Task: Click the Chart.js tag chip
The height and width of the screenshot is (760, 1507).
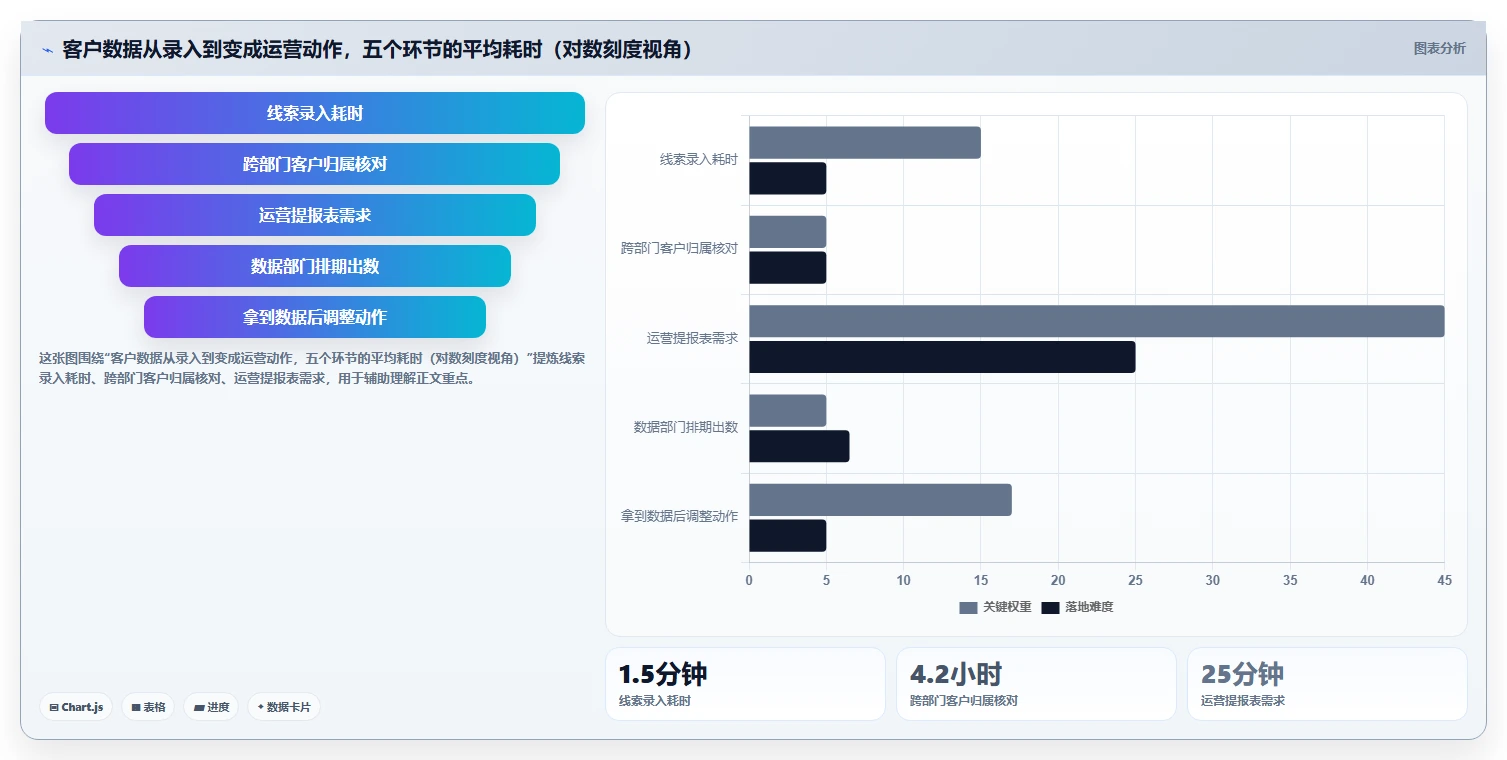Action: (77, 707)
